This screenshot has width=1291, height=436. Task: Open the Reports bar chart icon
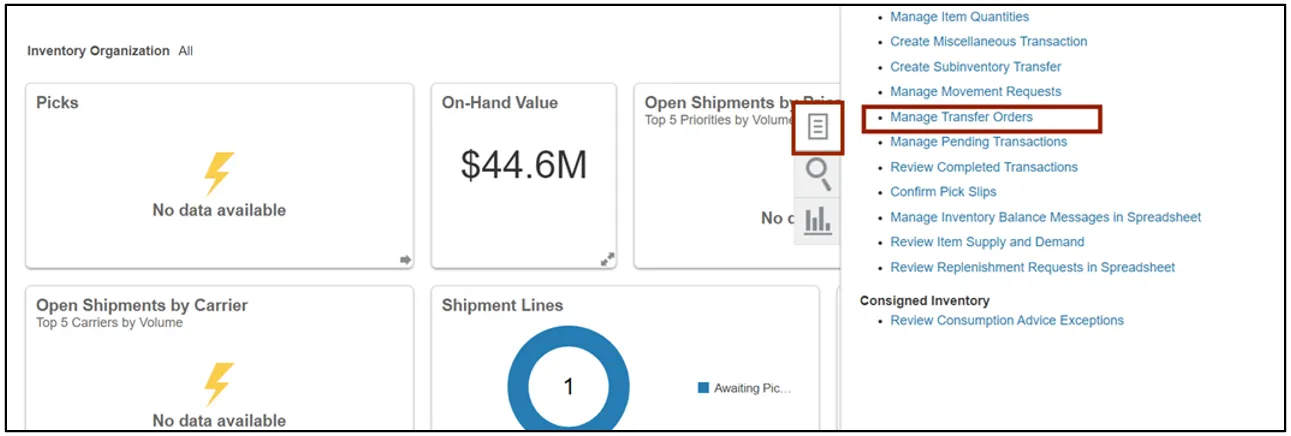point(818,219)
